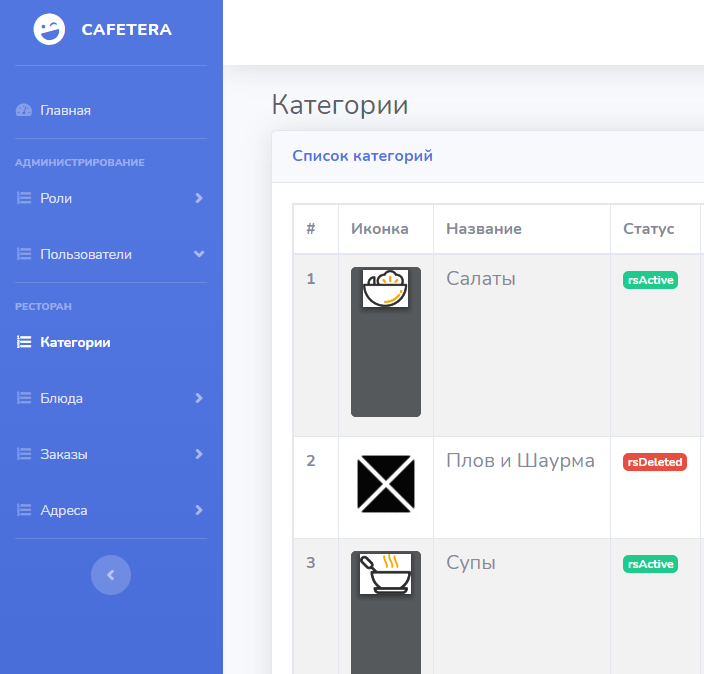Viewport: 704px width, 674px height.
Task: Click the list icon next to Категории
Action: (24, 342)
